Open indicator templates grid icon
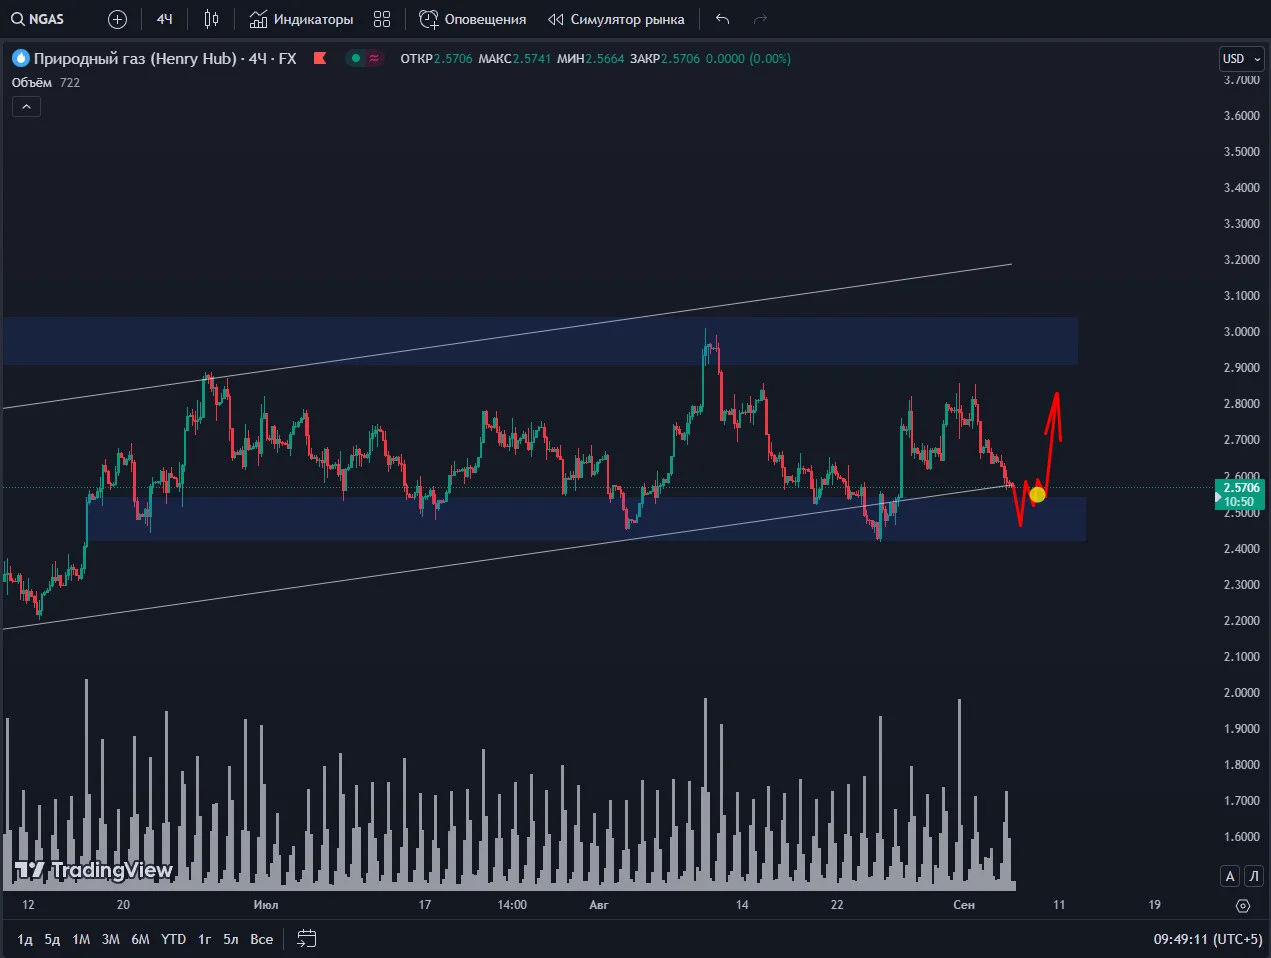Viewport: 1271px width, 958px height. pyautogui.click(x=382, y=19)
